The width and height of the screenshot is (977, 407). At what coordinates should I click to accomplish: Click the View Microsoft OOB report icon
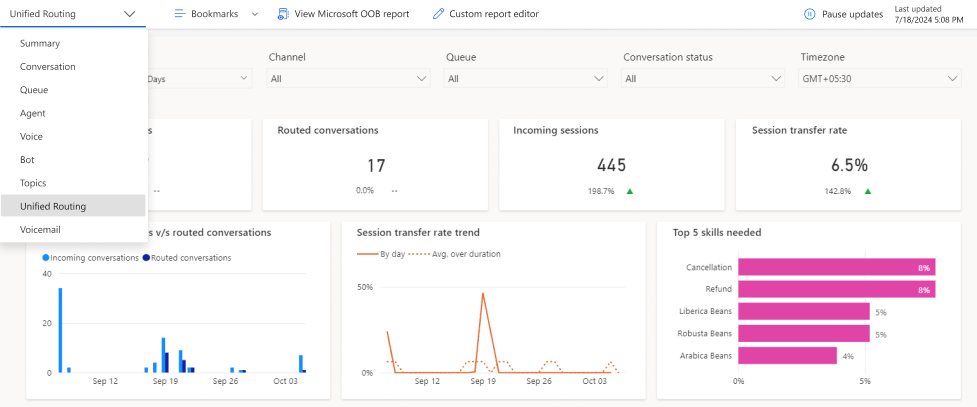[283, 14]
